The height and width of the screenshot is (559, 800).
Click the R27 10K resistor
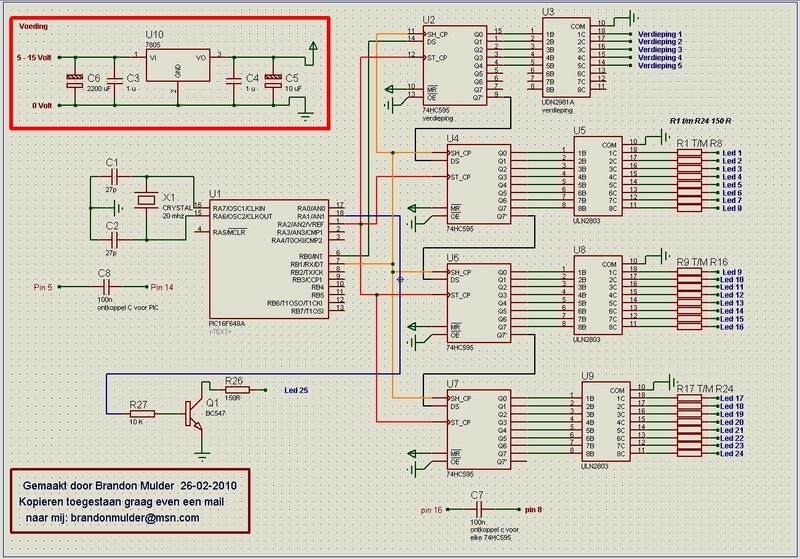(x=142, y=410)
